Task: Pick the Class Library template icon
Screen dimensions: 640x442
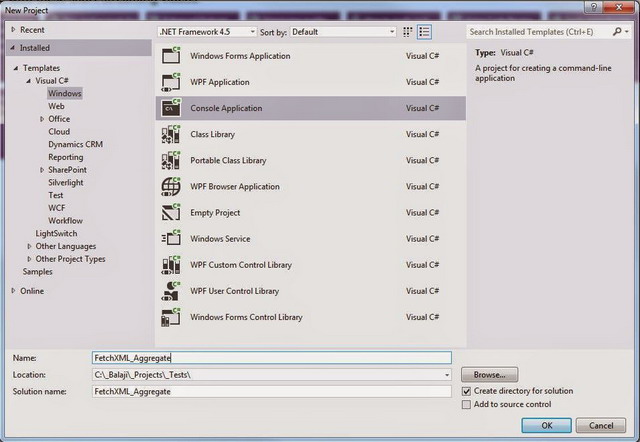Action: click(171, 134)
